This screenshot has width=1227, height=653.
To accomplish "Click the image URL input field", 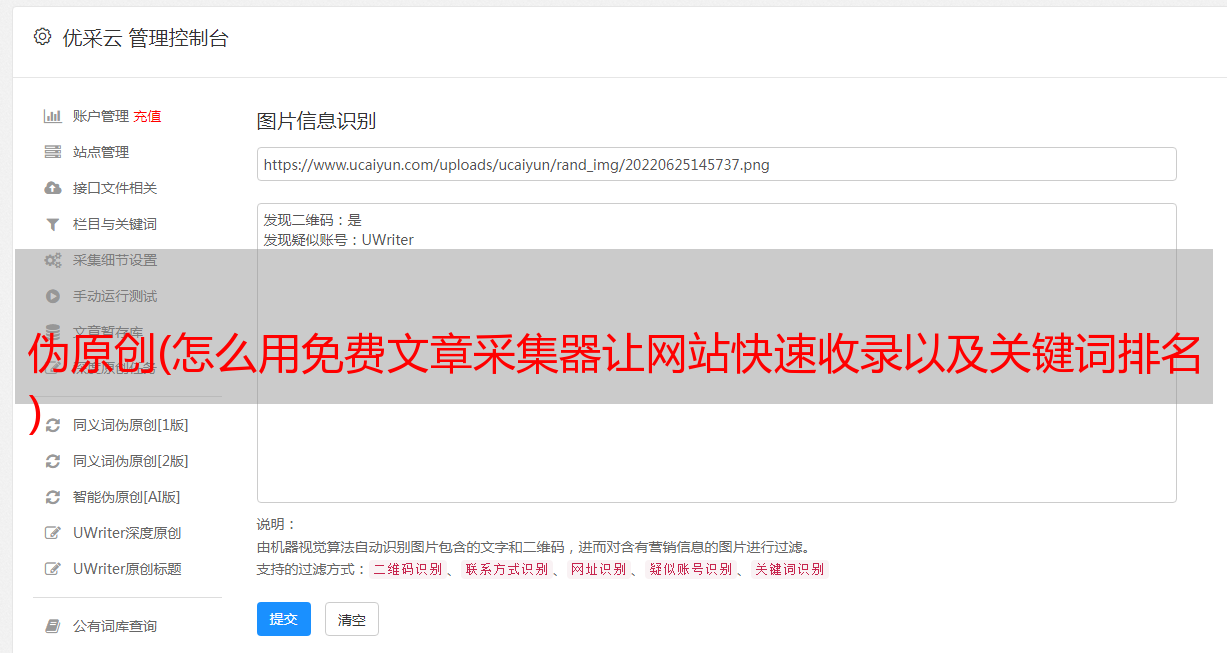I will pyautogui.click(x=716, y=164).
